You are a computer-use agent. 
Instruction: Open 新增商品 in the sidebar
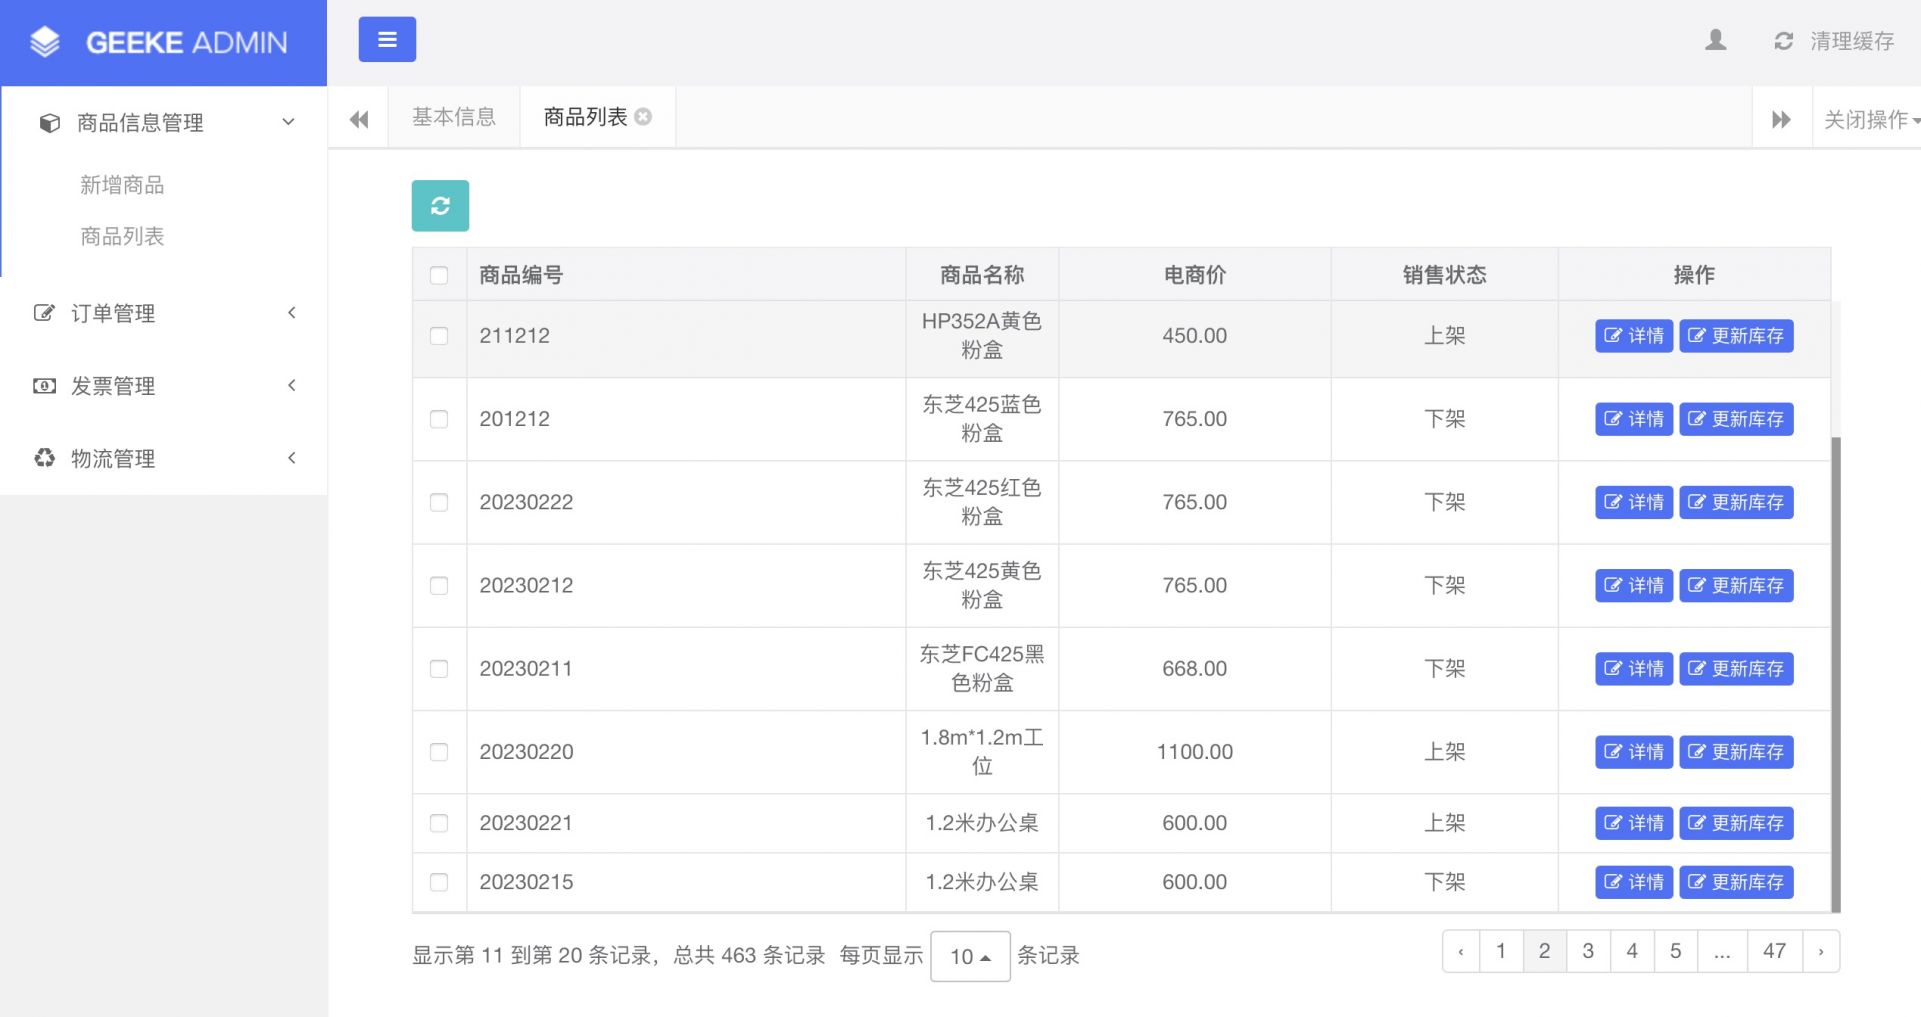tap(122, 185)
